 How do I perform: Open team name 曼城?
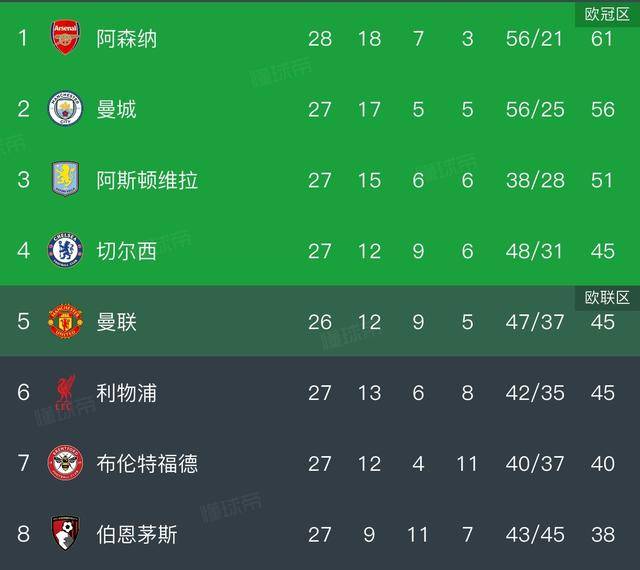[x=117, y=109]
